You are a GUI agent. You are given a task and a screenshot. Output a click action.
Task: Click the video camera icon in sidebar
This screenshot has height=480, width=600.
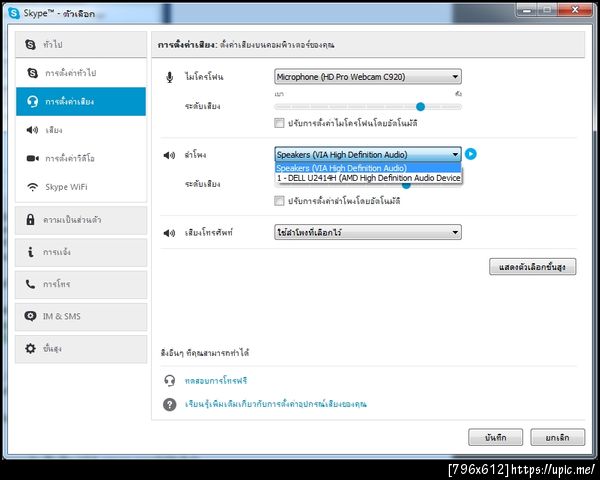pyautogui.click(x=33, y=158)
